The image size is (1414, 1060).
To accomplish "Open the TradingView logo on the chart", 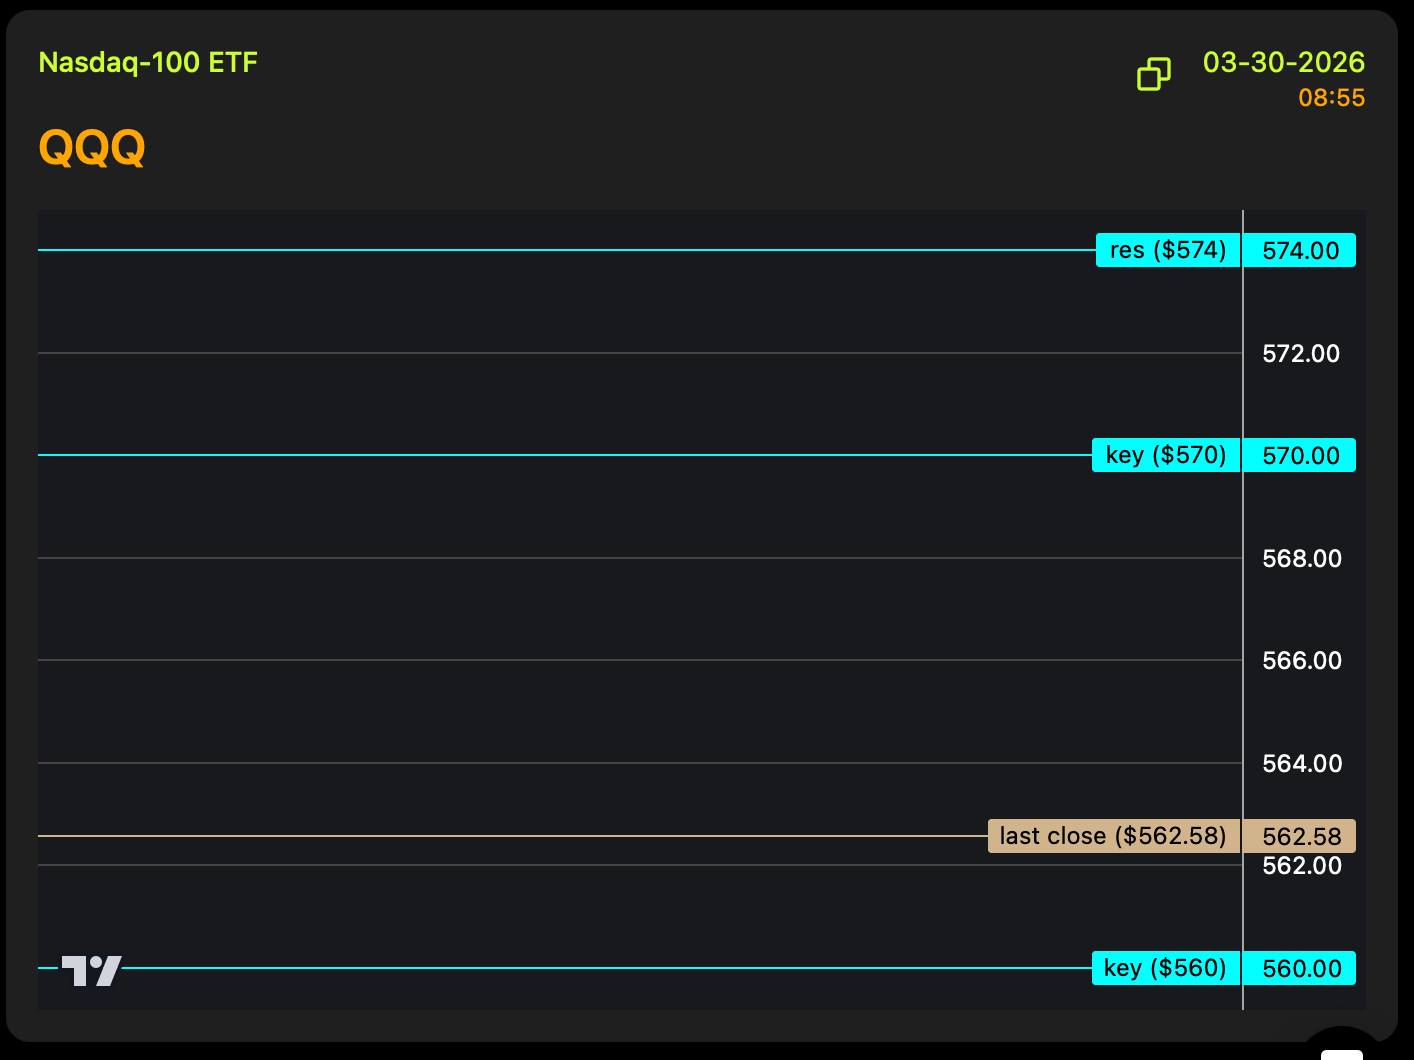I will coord(92,970).
